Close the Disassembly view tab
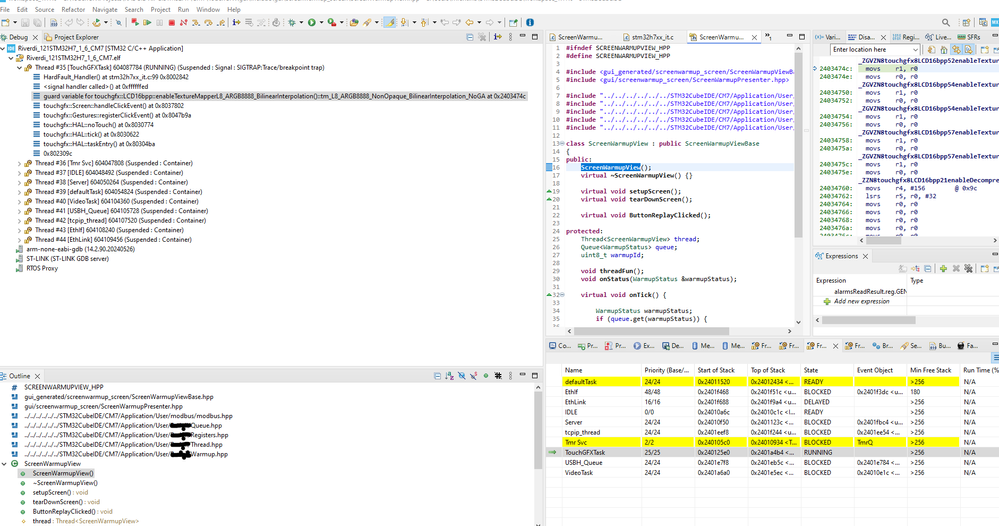Viewport: 999px width, 526px height. point(883,38)
